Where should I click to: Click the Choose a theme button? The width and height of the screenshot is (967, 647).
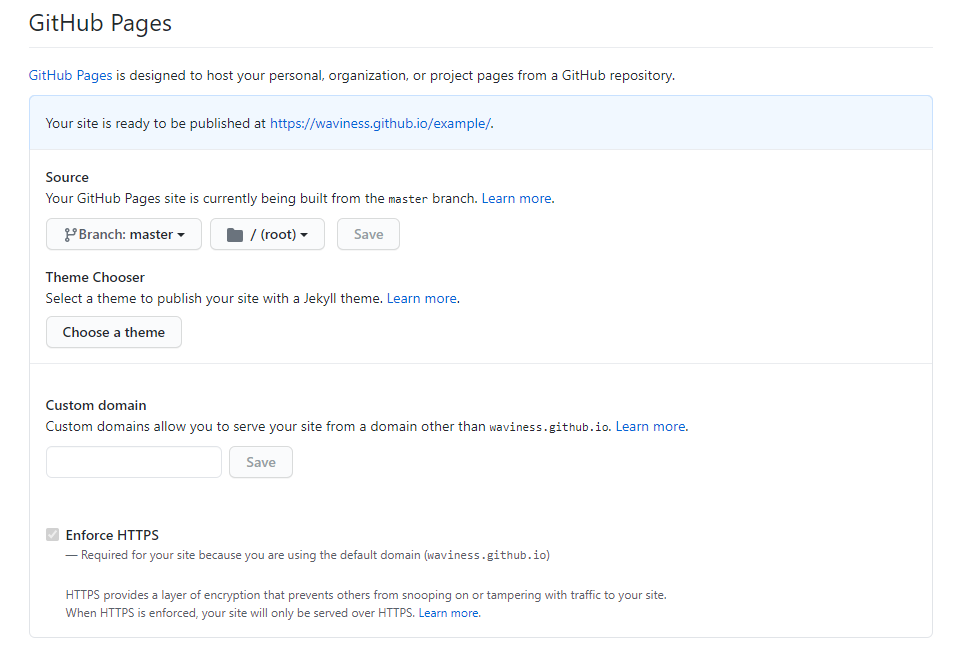point(113,332)
